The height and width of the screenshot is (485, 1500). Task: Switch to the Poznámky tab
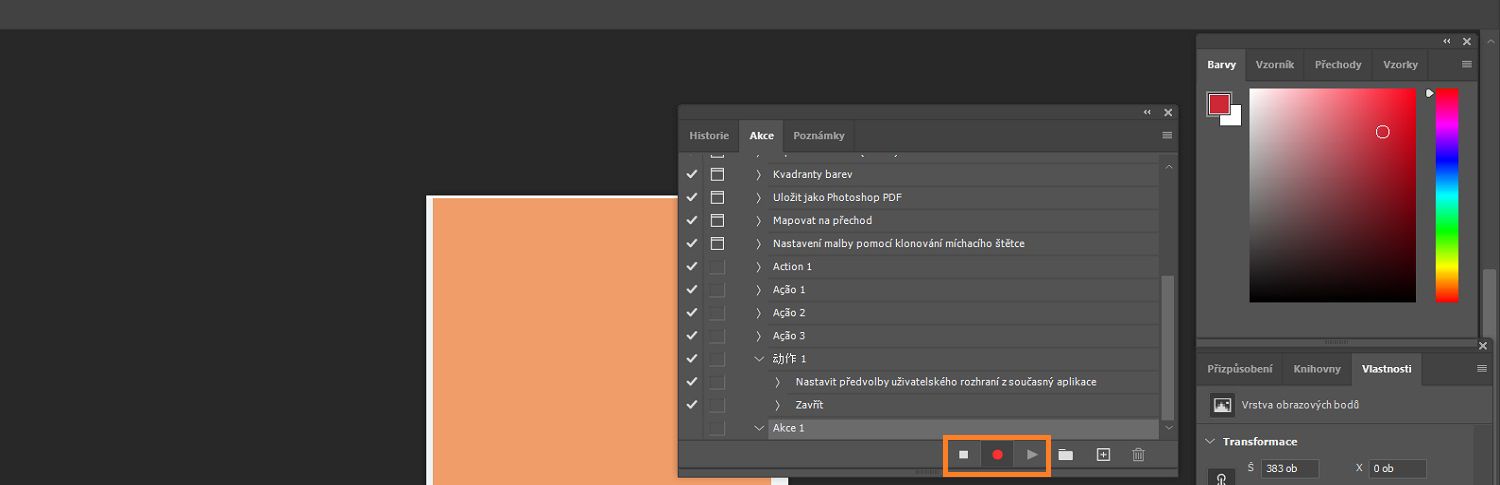click(819, 135)
